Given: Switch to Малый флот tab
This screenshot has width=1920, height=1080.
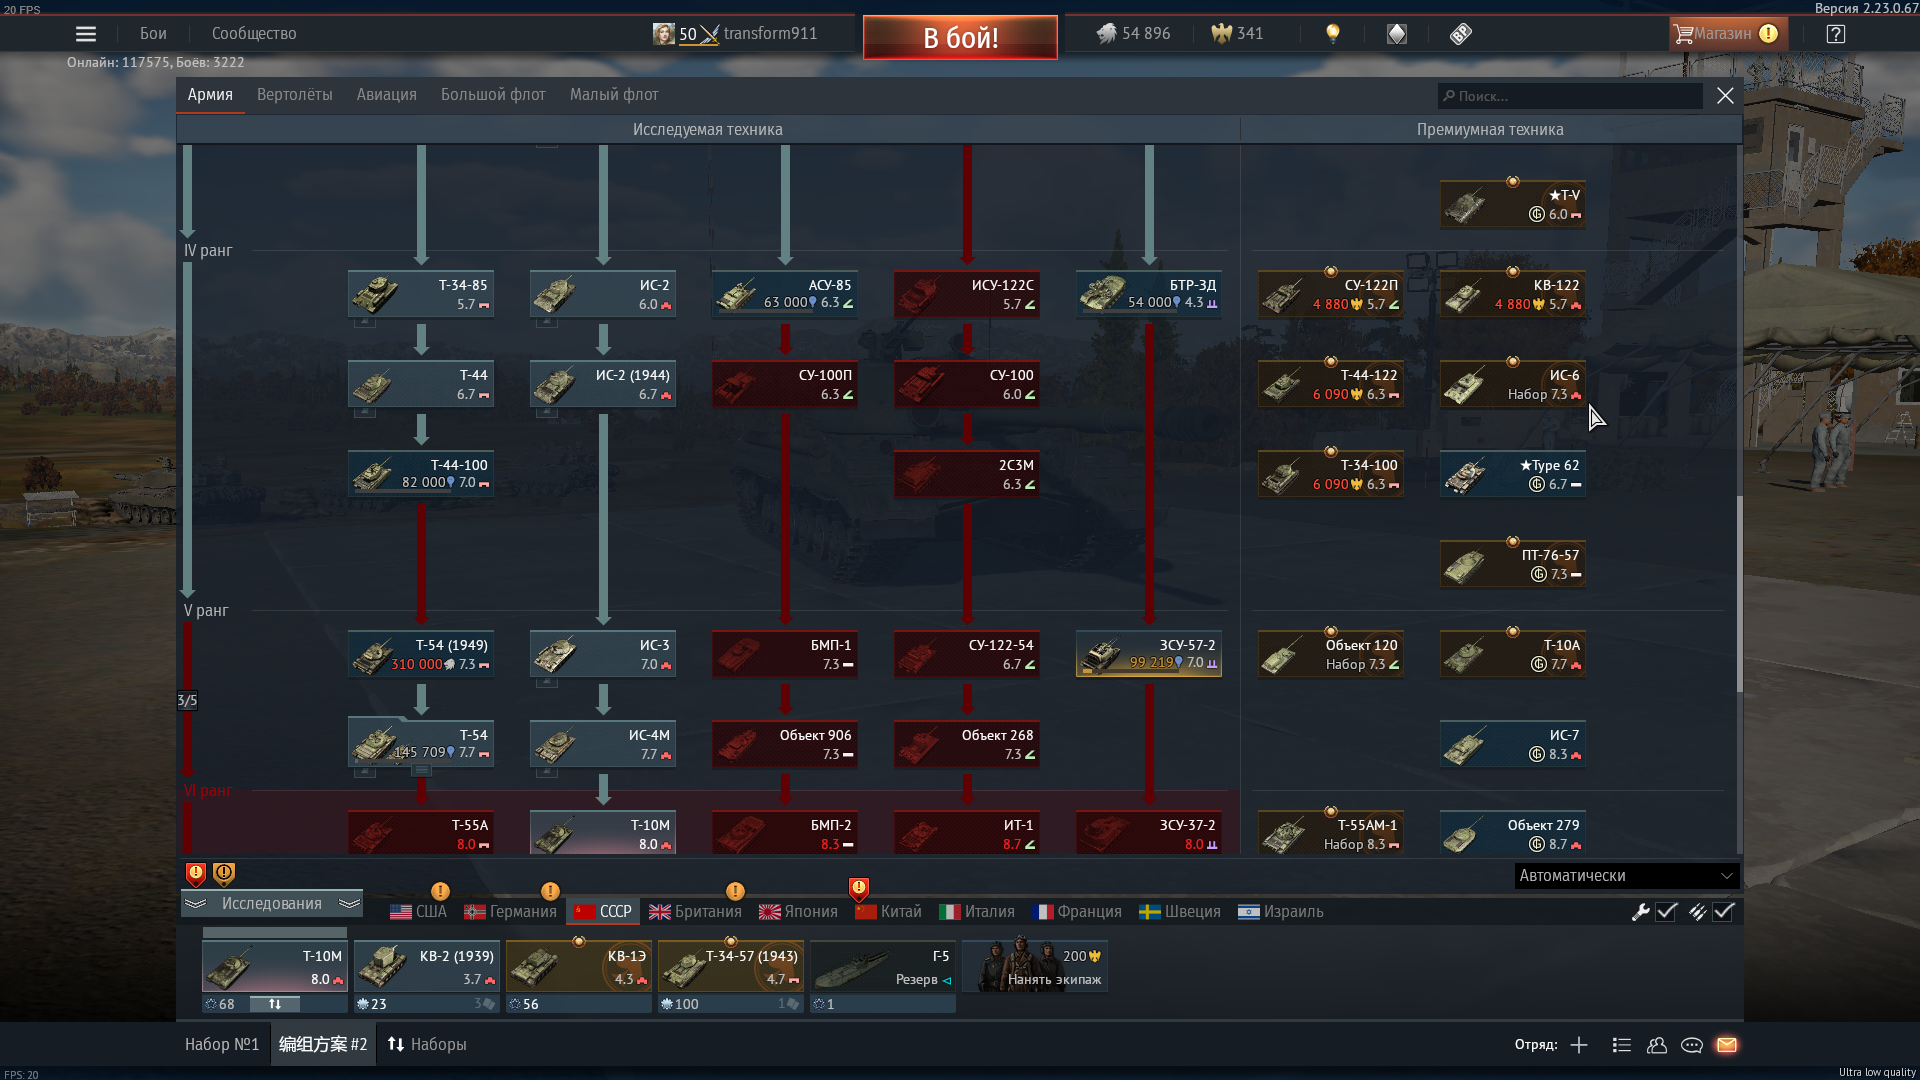Looking at the screenshot, I should [614, 95].
